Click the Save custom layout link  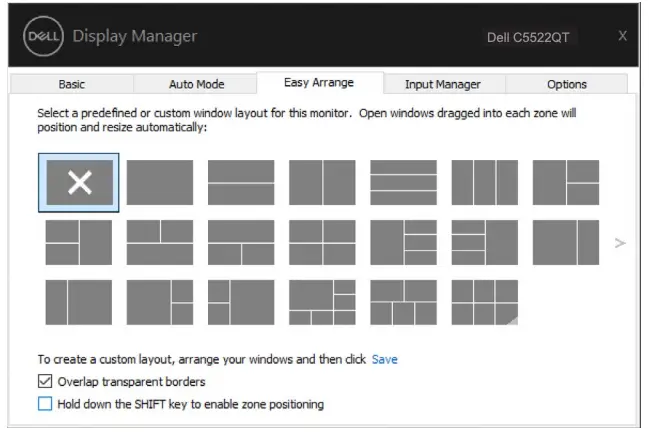click(385, 359)
